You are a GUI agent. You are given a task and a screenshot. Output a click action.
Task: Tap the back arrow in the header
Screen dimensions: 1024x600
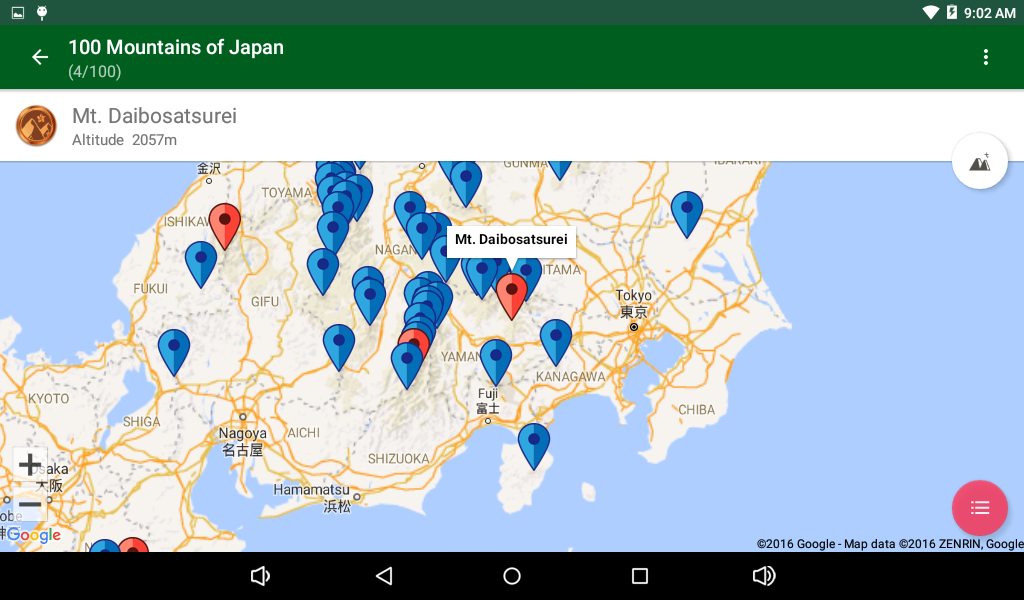(40, 57)
